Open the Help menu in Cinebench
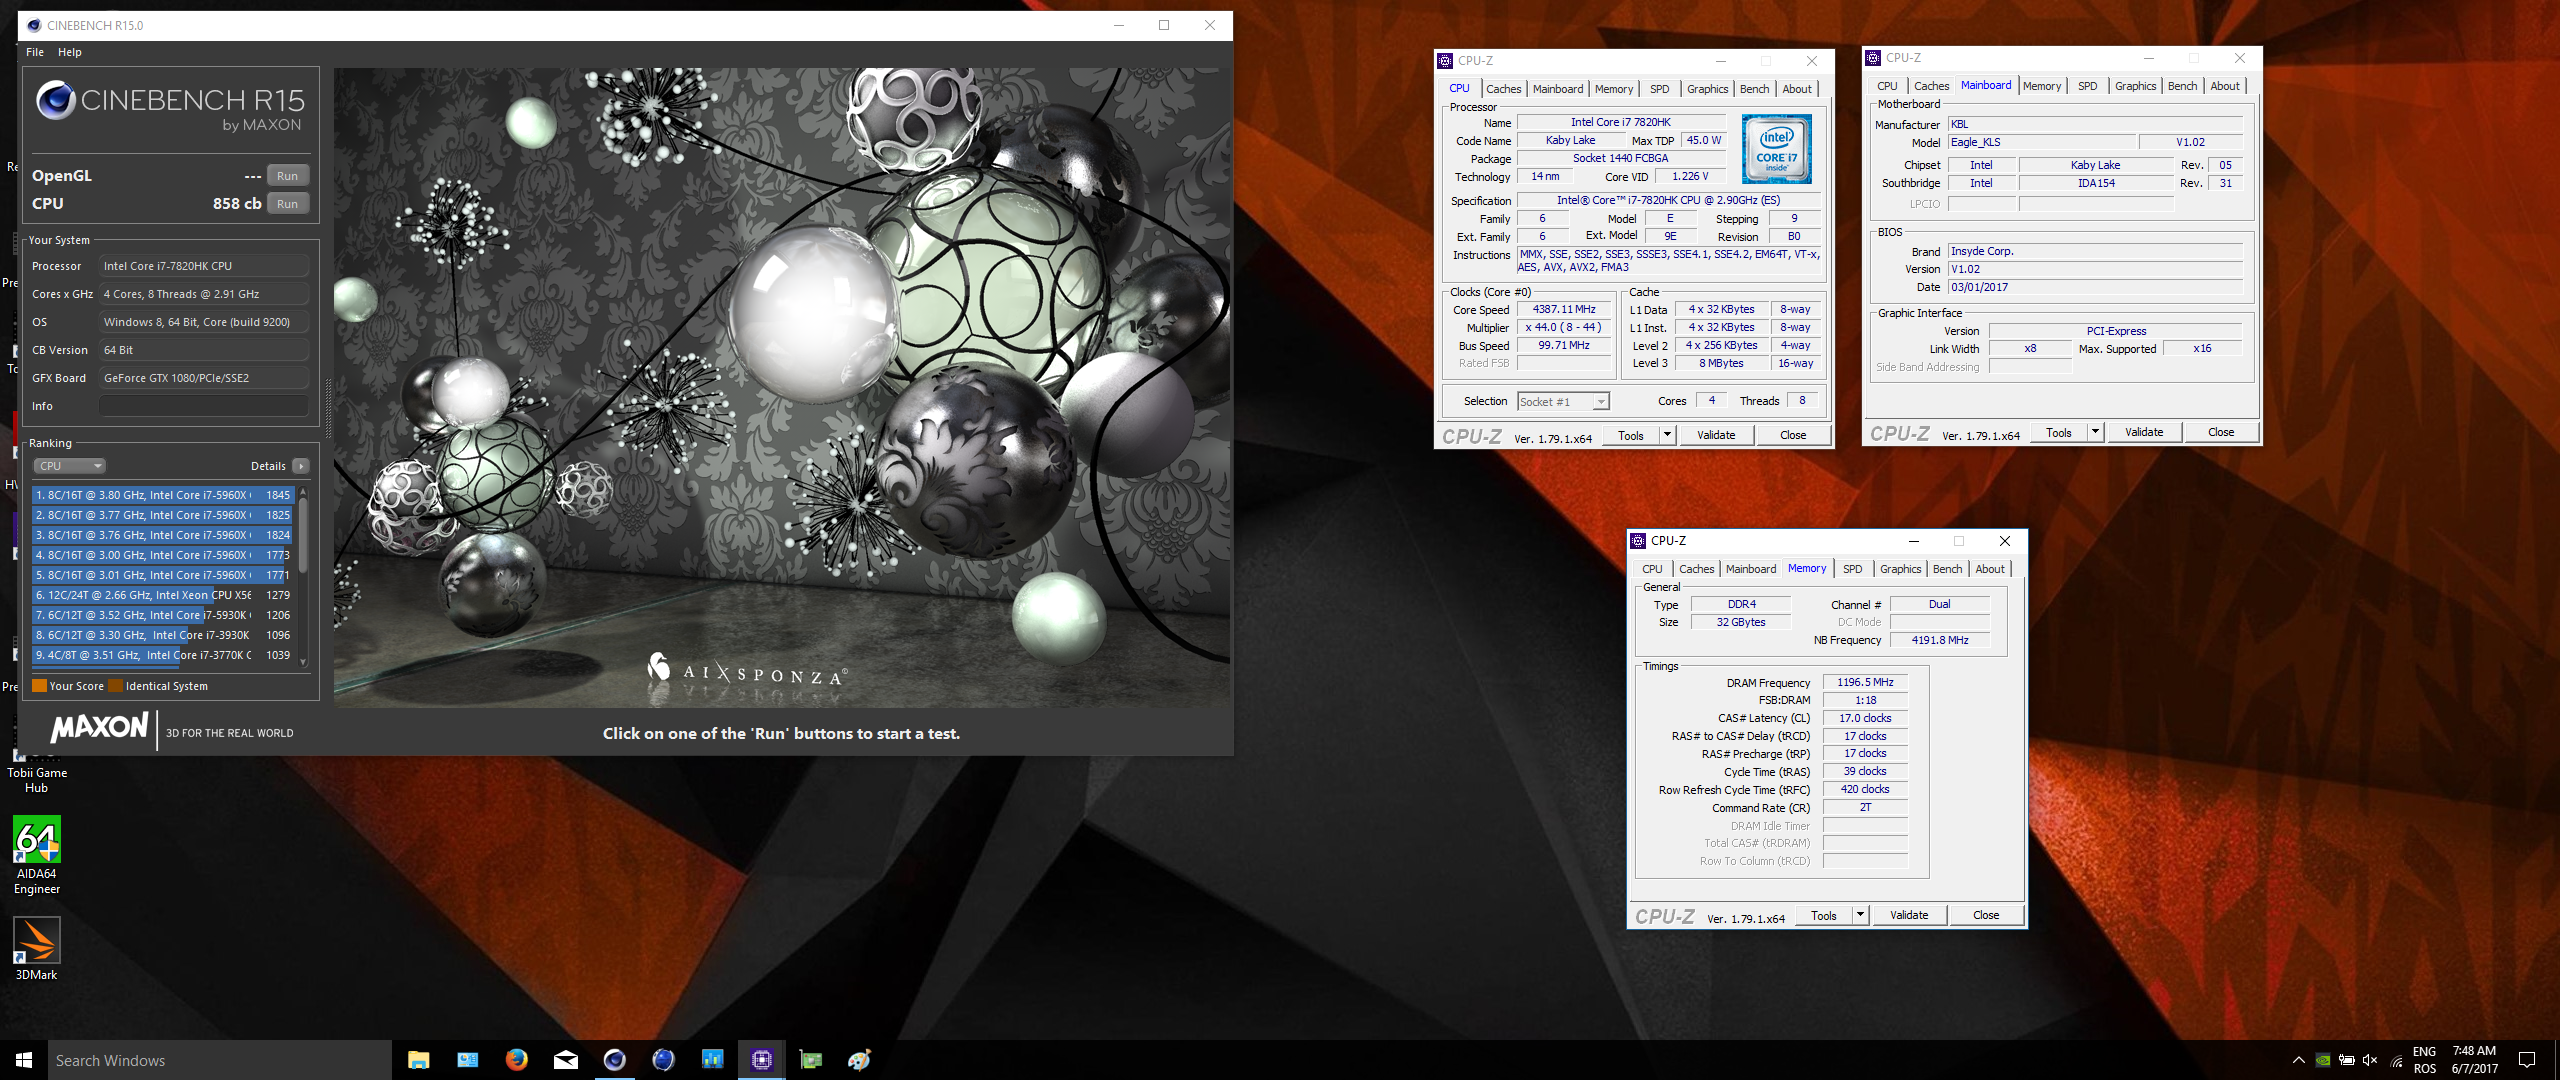The width and height of the screenshot is (2560, 1080). click(70, 52)
